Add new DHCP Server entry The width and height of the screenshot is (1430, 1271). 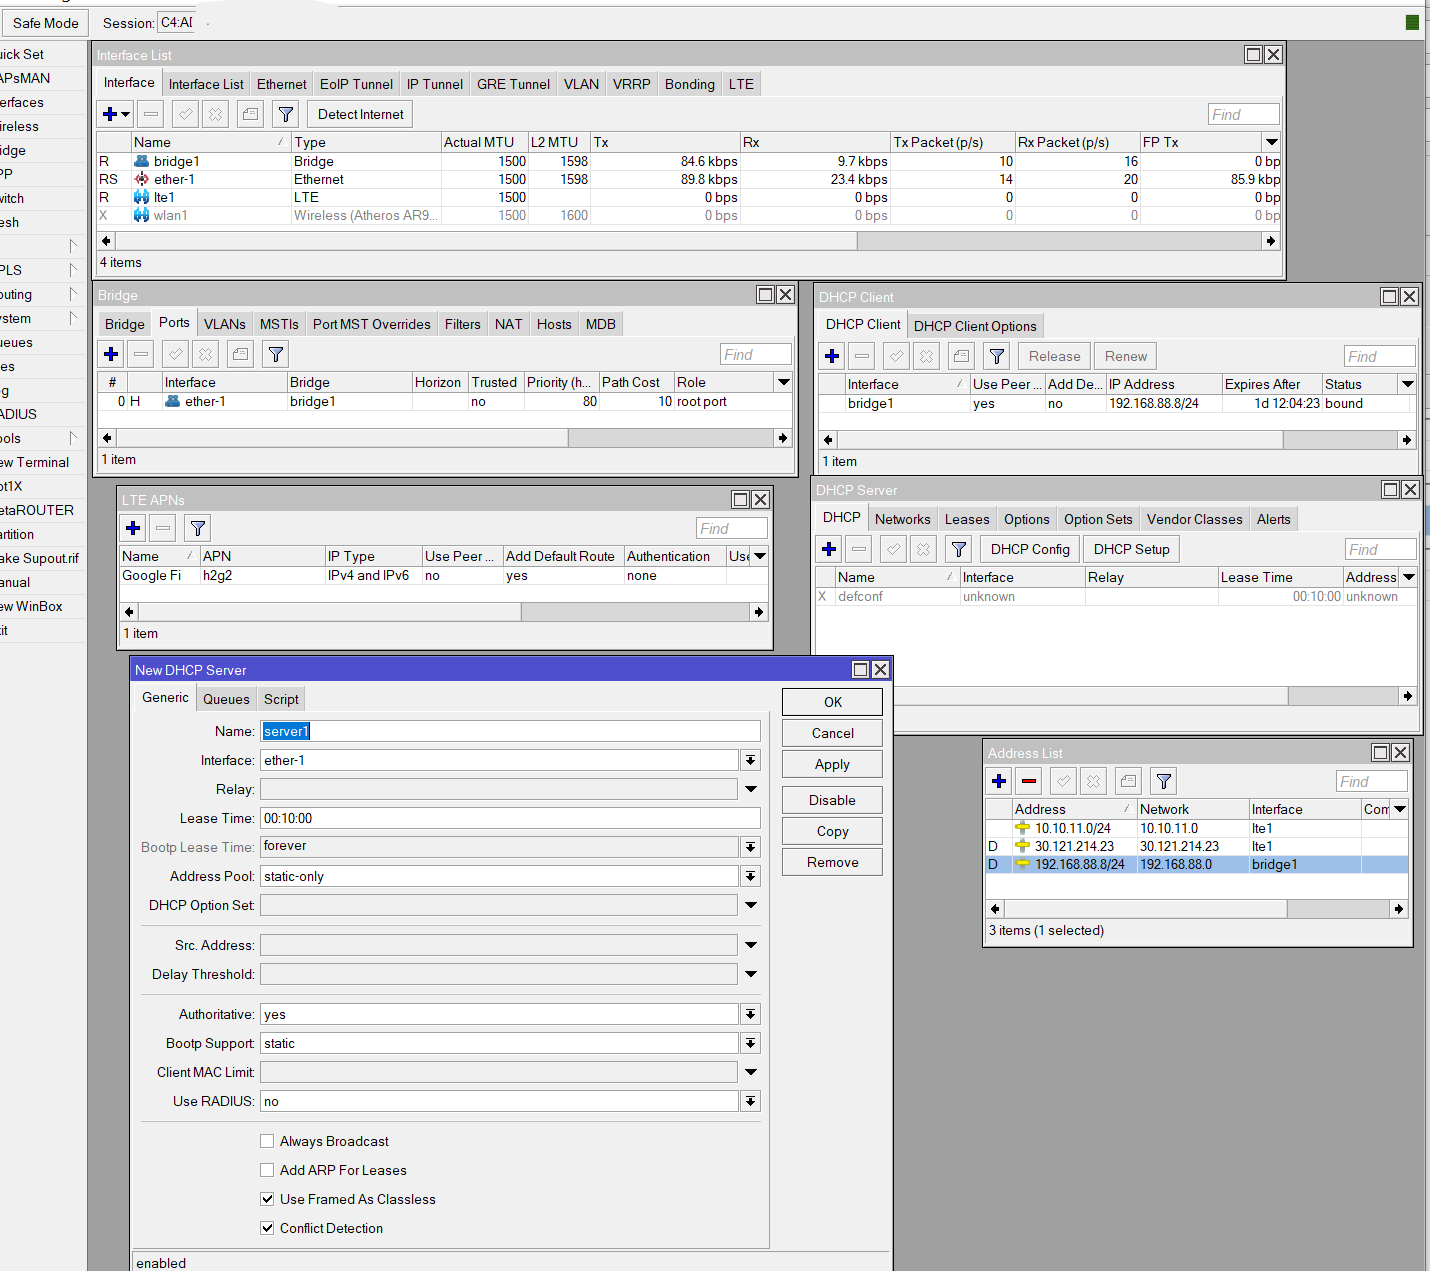pyautogui.click(x=829, y=549)
